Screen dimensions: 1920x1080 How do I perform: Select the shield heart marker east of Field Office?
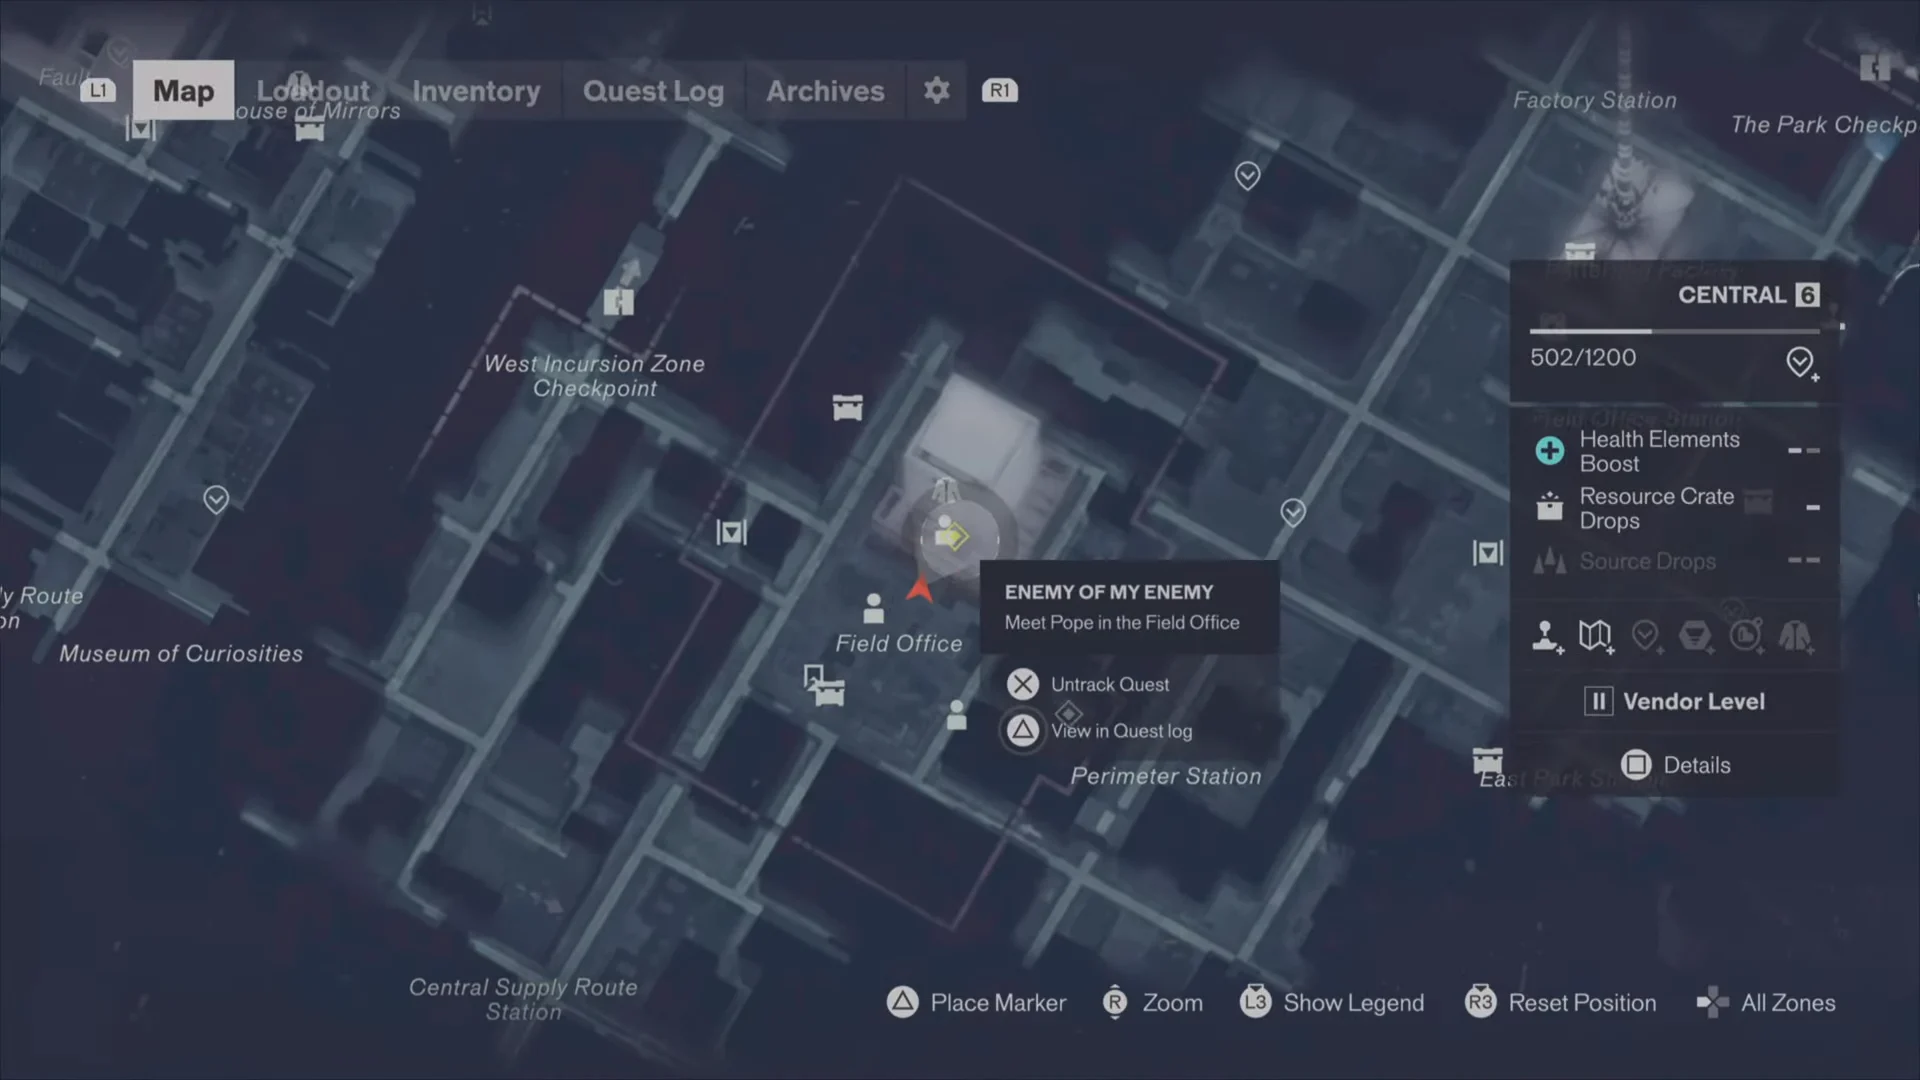1293,513
